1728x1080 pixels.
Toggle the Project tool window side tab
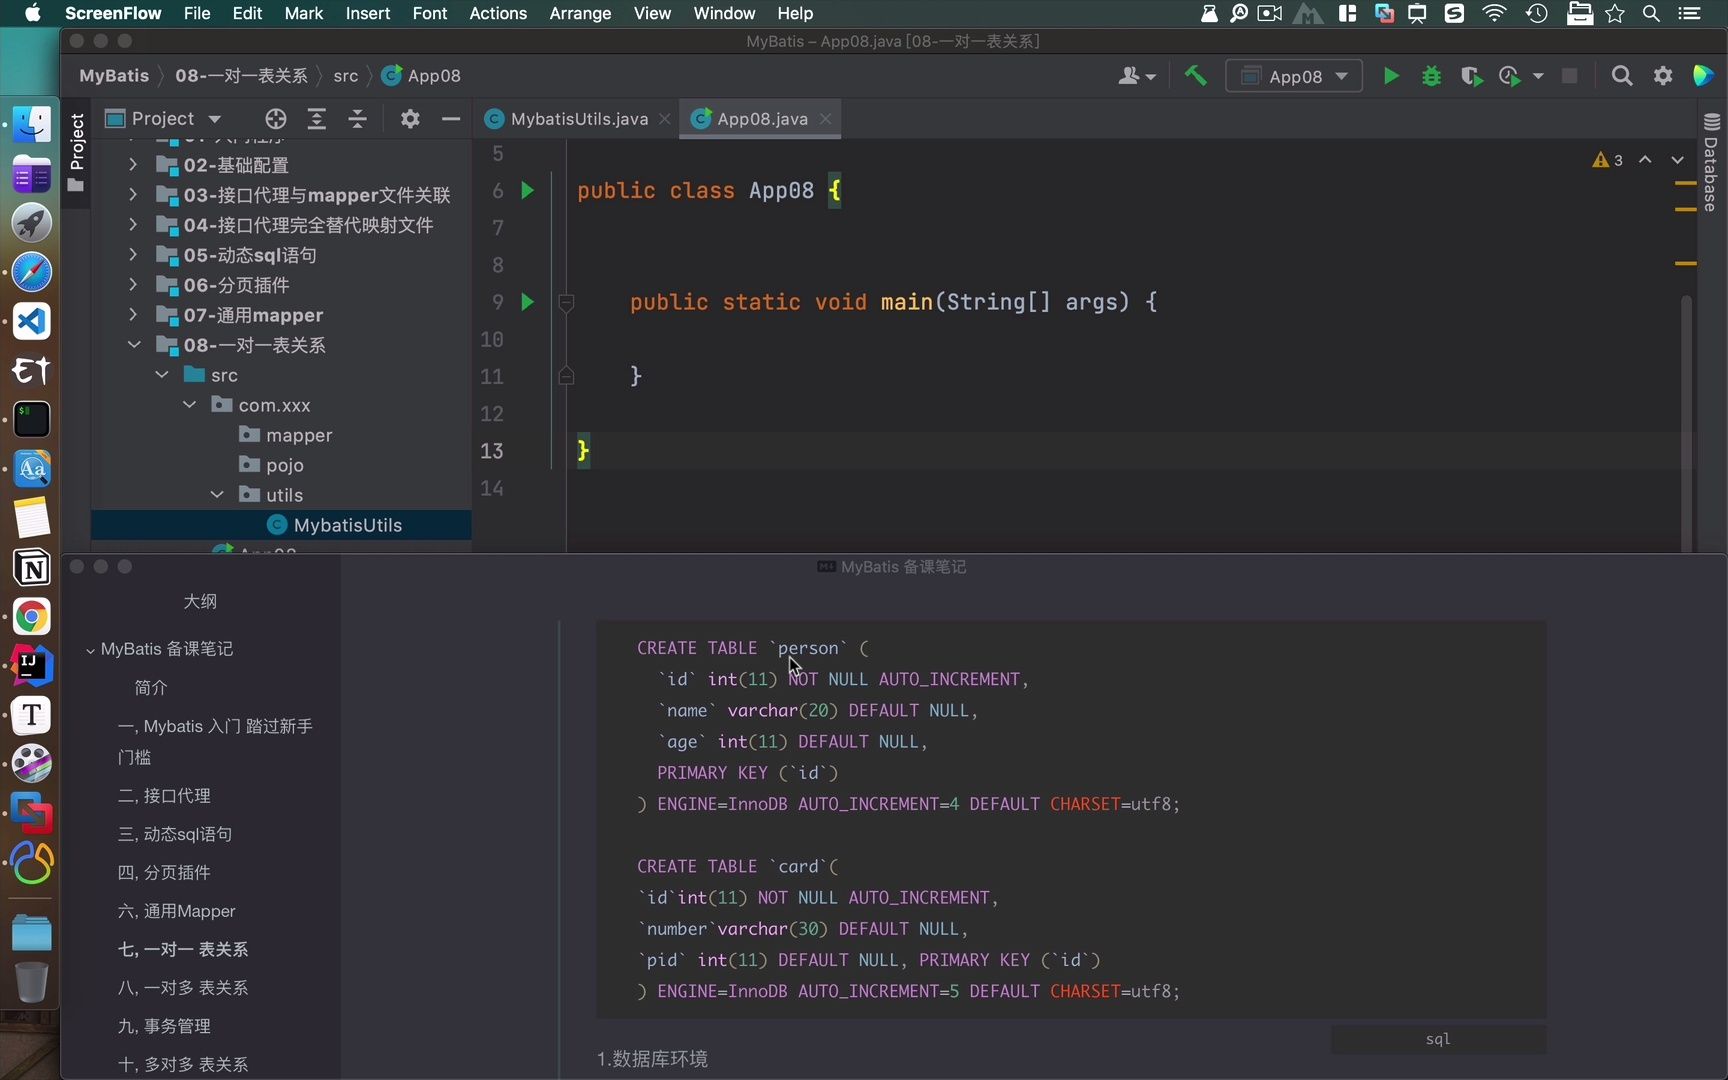pos(76,152)
